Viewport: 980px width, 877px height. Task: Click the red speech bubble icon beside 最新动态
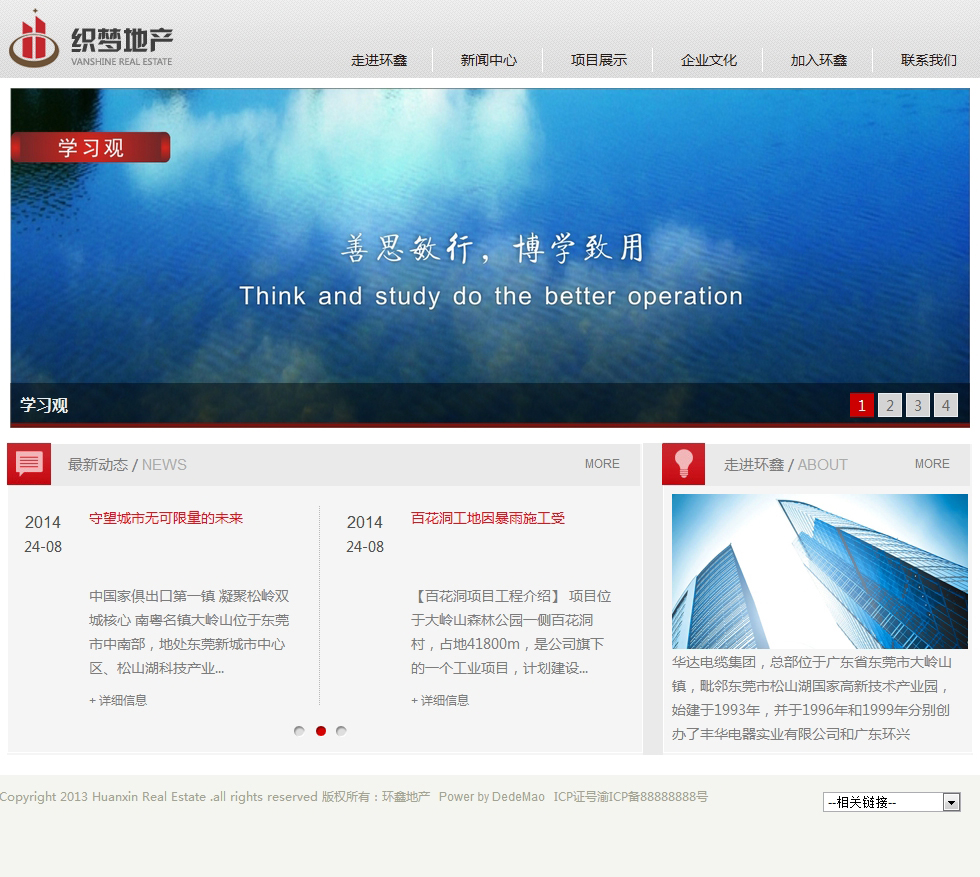coord(28,463)
